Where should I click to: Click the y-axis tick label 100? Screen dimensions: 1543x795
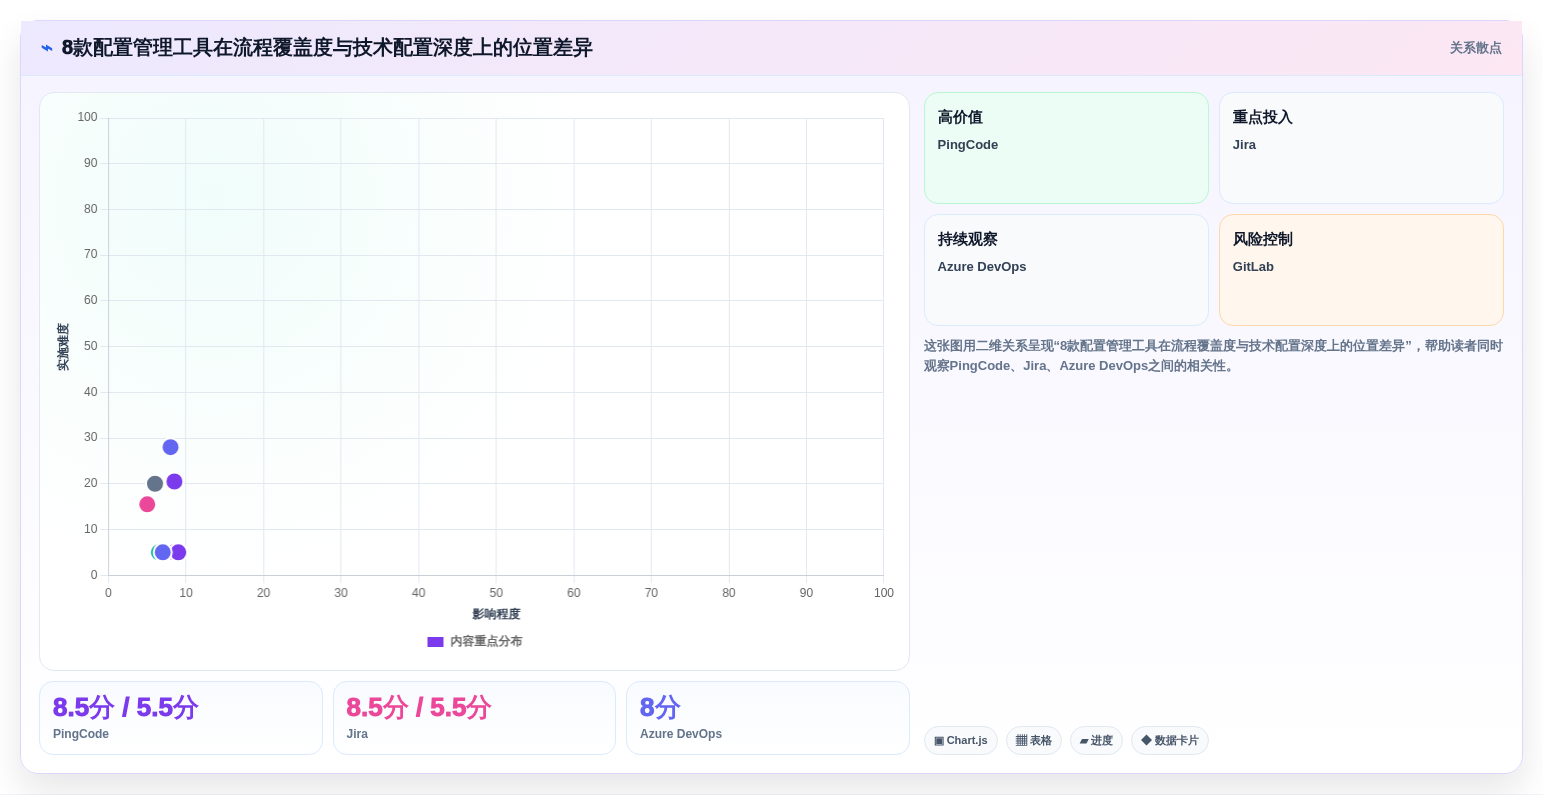[x=88, y=117]
